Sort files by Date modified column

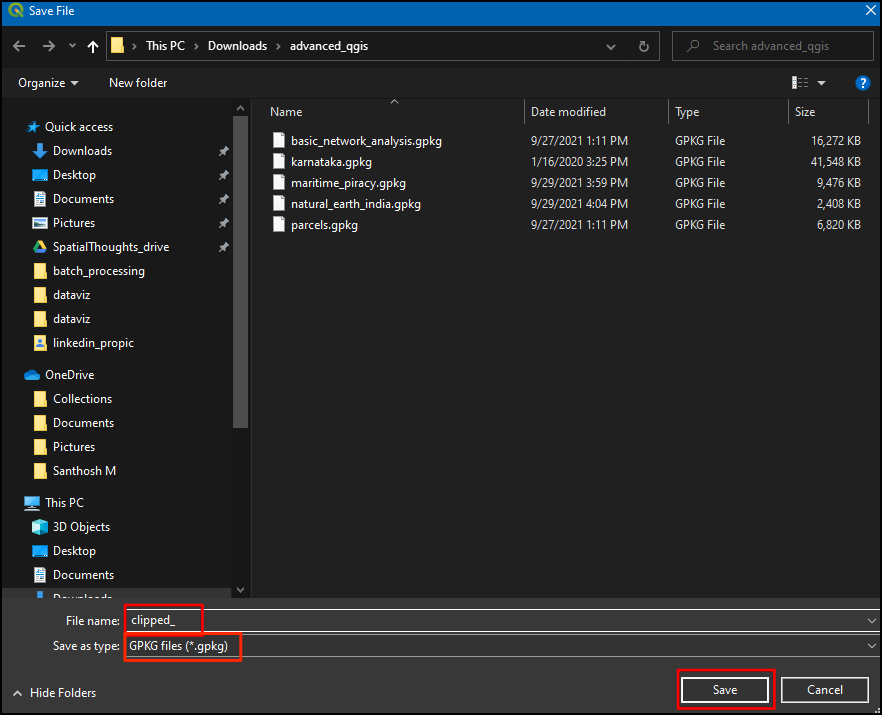click(568, 112)
